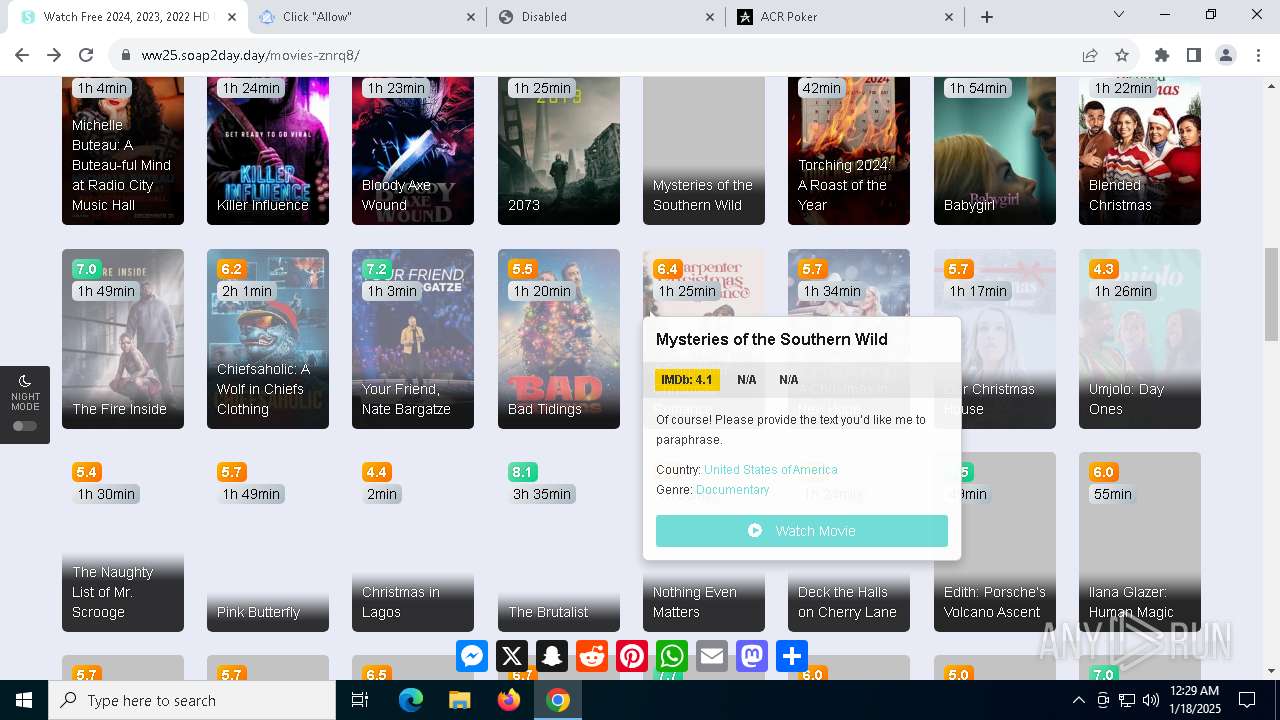Open Blended Christmas movie poster
This screenshot has width=1280, height=720.
point(1140,150)
